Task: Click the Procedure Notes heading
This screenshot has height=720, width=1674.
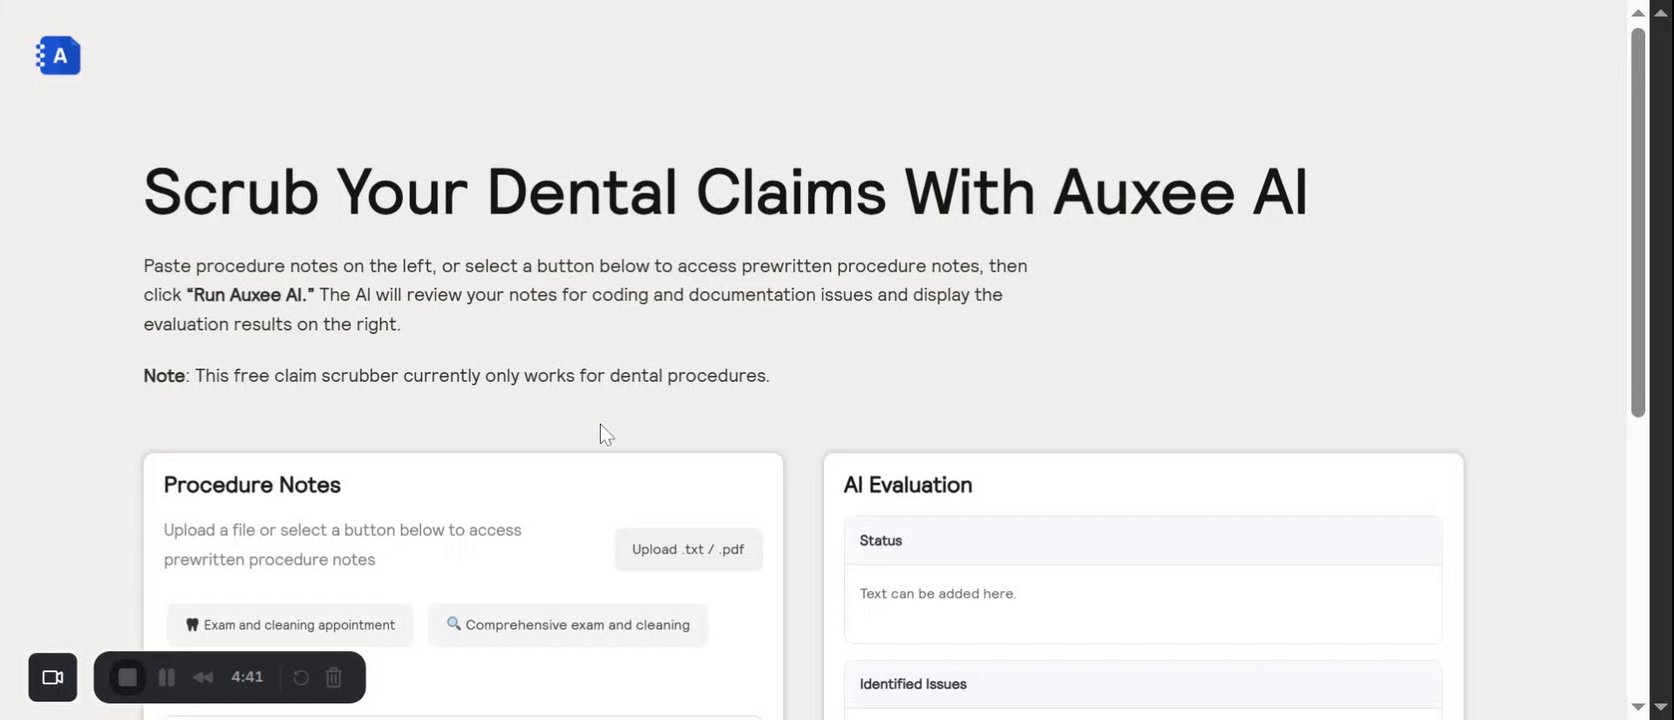Action: click(x=252, y=485)
